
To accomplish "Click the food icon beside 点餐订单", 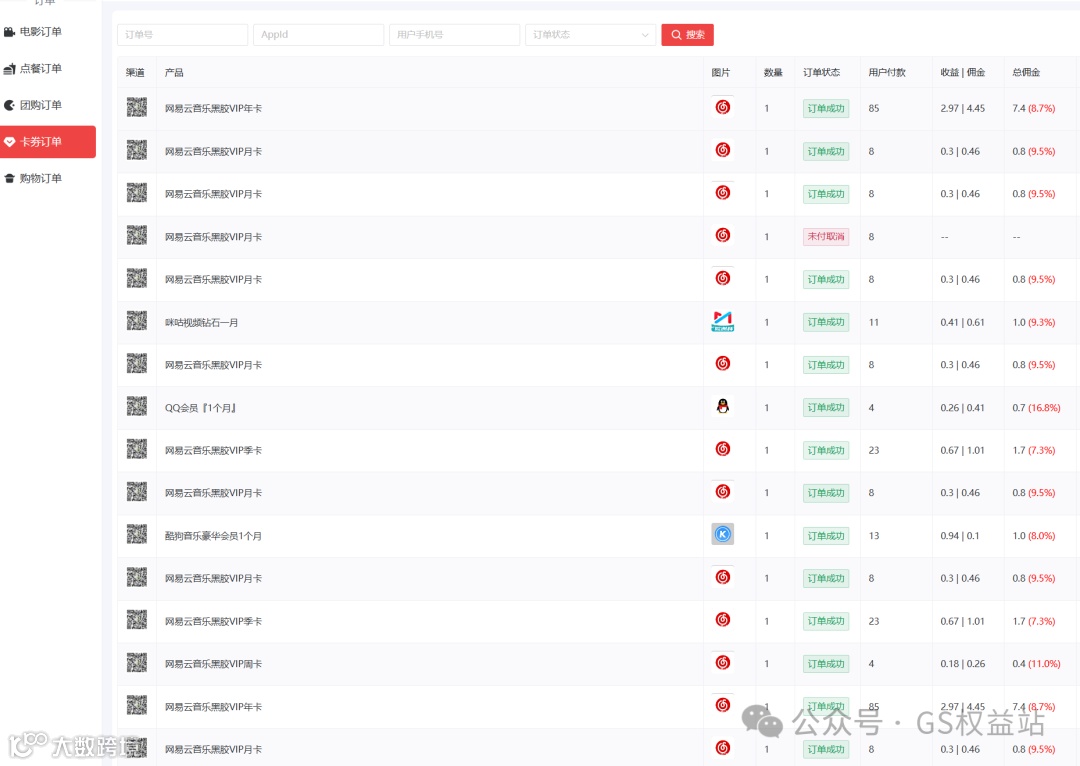I will point(9,68).
